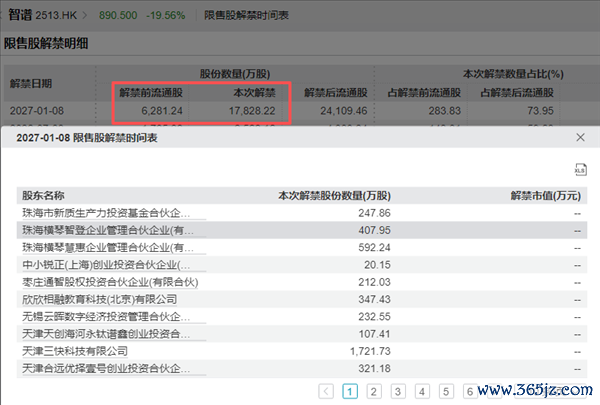Click the 2027-01-08 unlock date row

[x=37, y=111]
